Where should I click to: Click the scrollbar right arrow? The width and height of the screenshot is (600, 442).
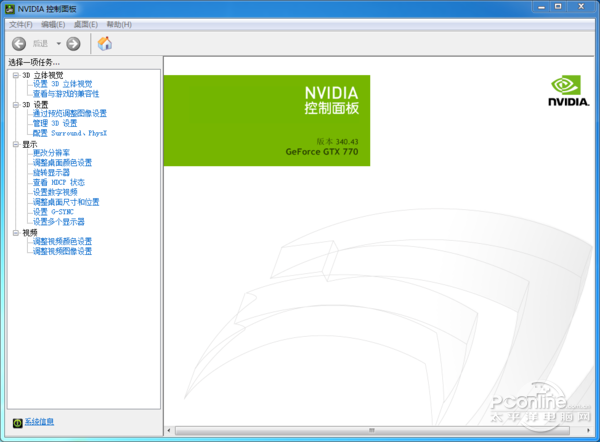coord(588,431)
